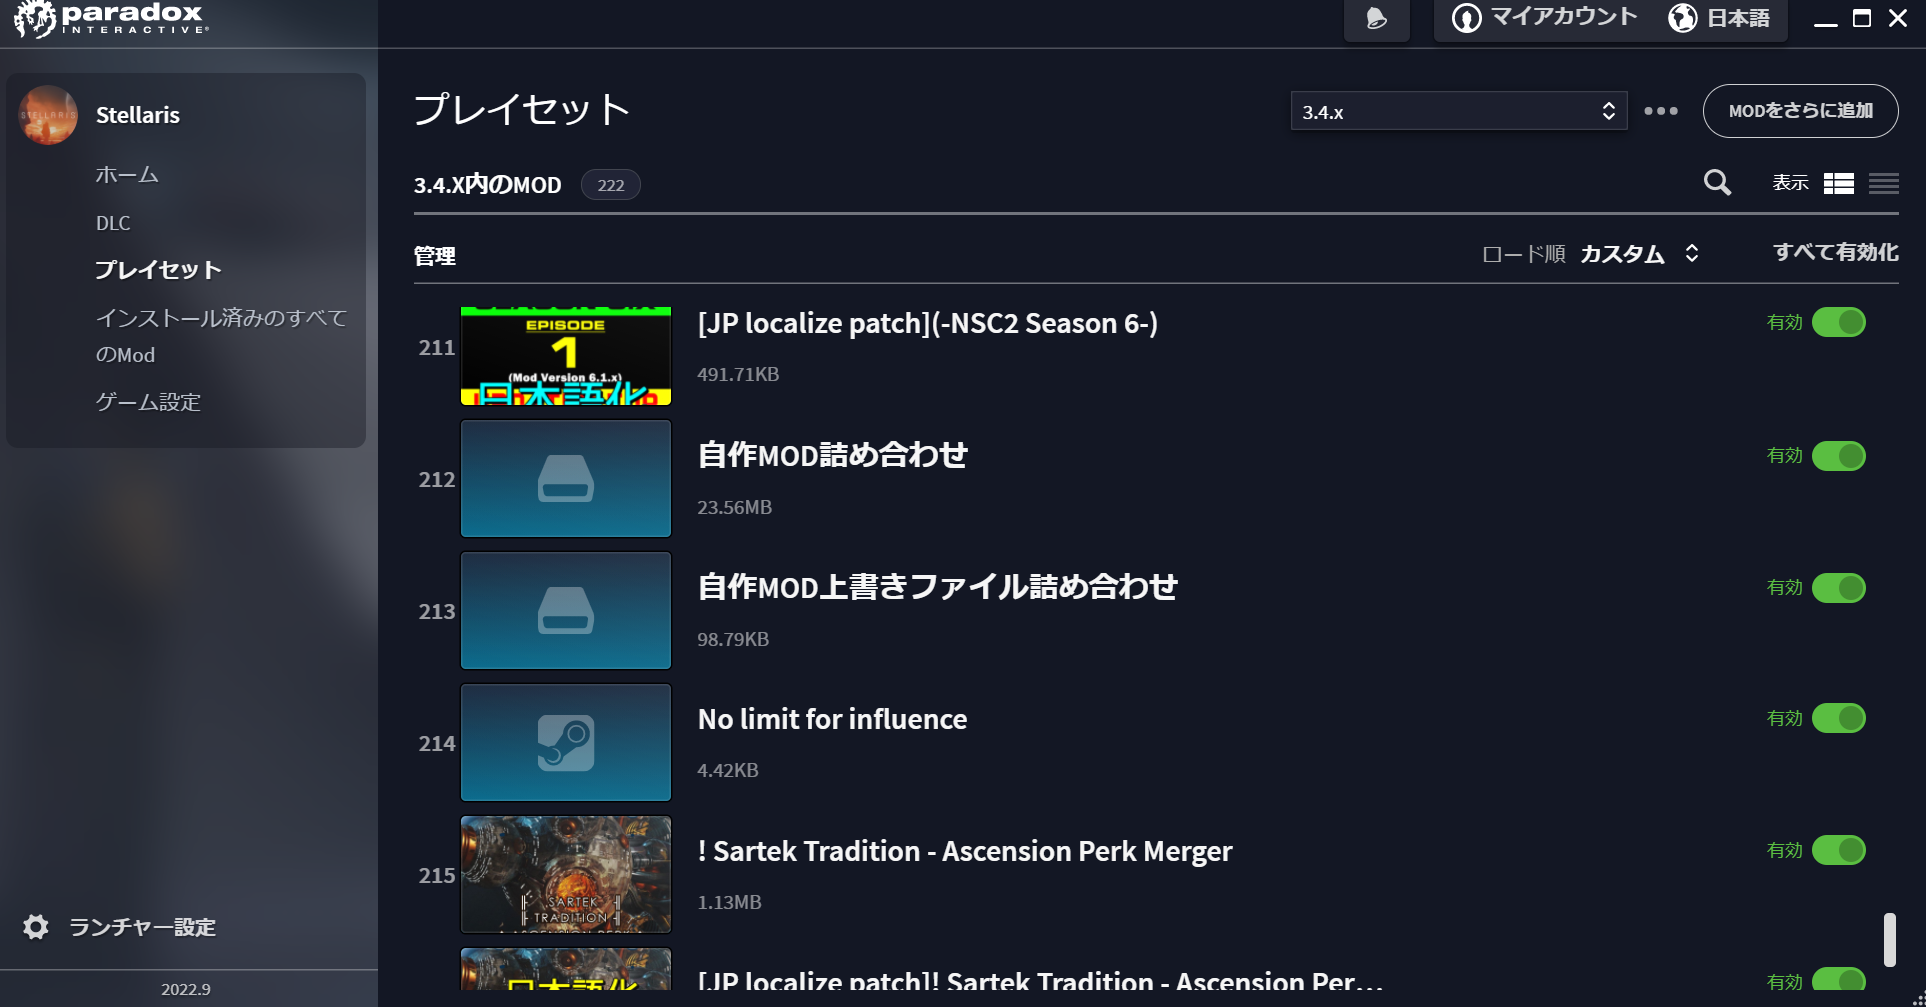Viewport: 1926px width, 1007px height.
Task: Select プレイセット sidebar item
Action: [158, 270]
